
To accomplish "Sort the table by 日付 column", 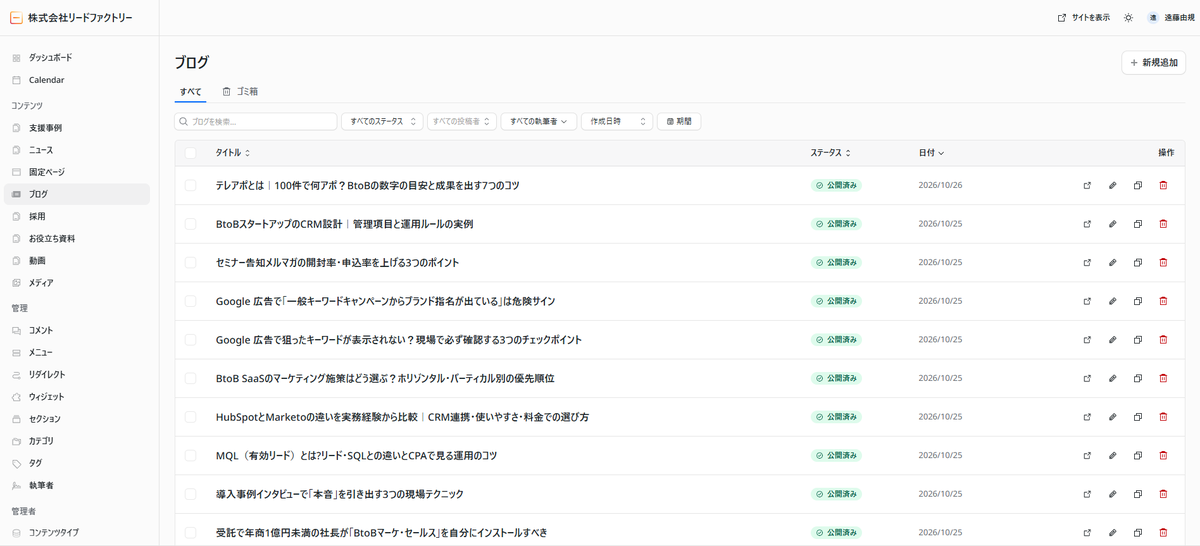I will pyautogui.click(x=931, y=153).
